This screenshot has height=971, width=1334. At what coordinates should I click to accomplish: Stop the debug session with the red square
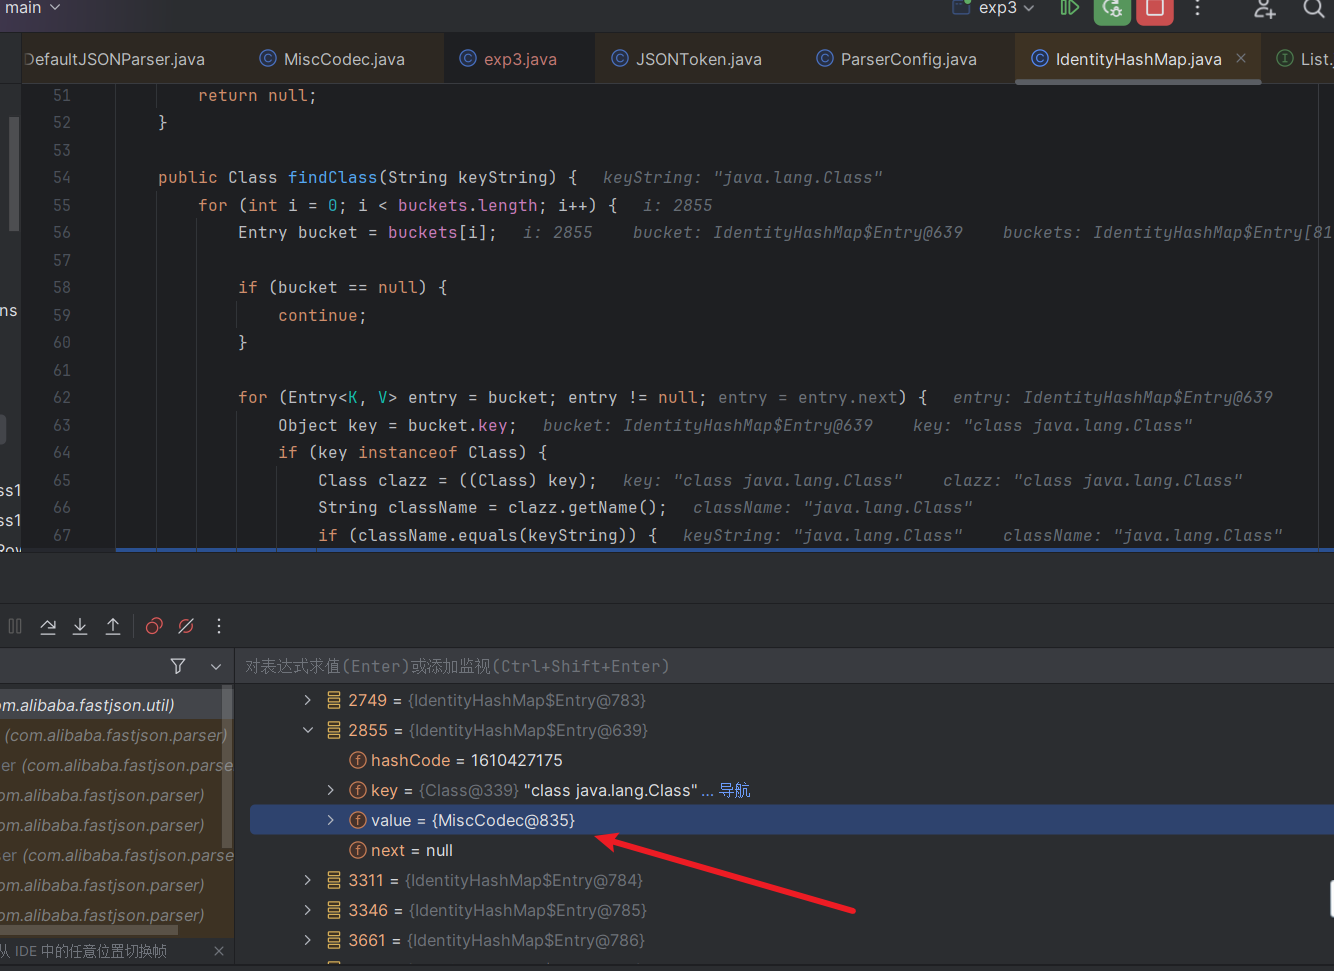pyautogui.click(x=1155, y=9)
